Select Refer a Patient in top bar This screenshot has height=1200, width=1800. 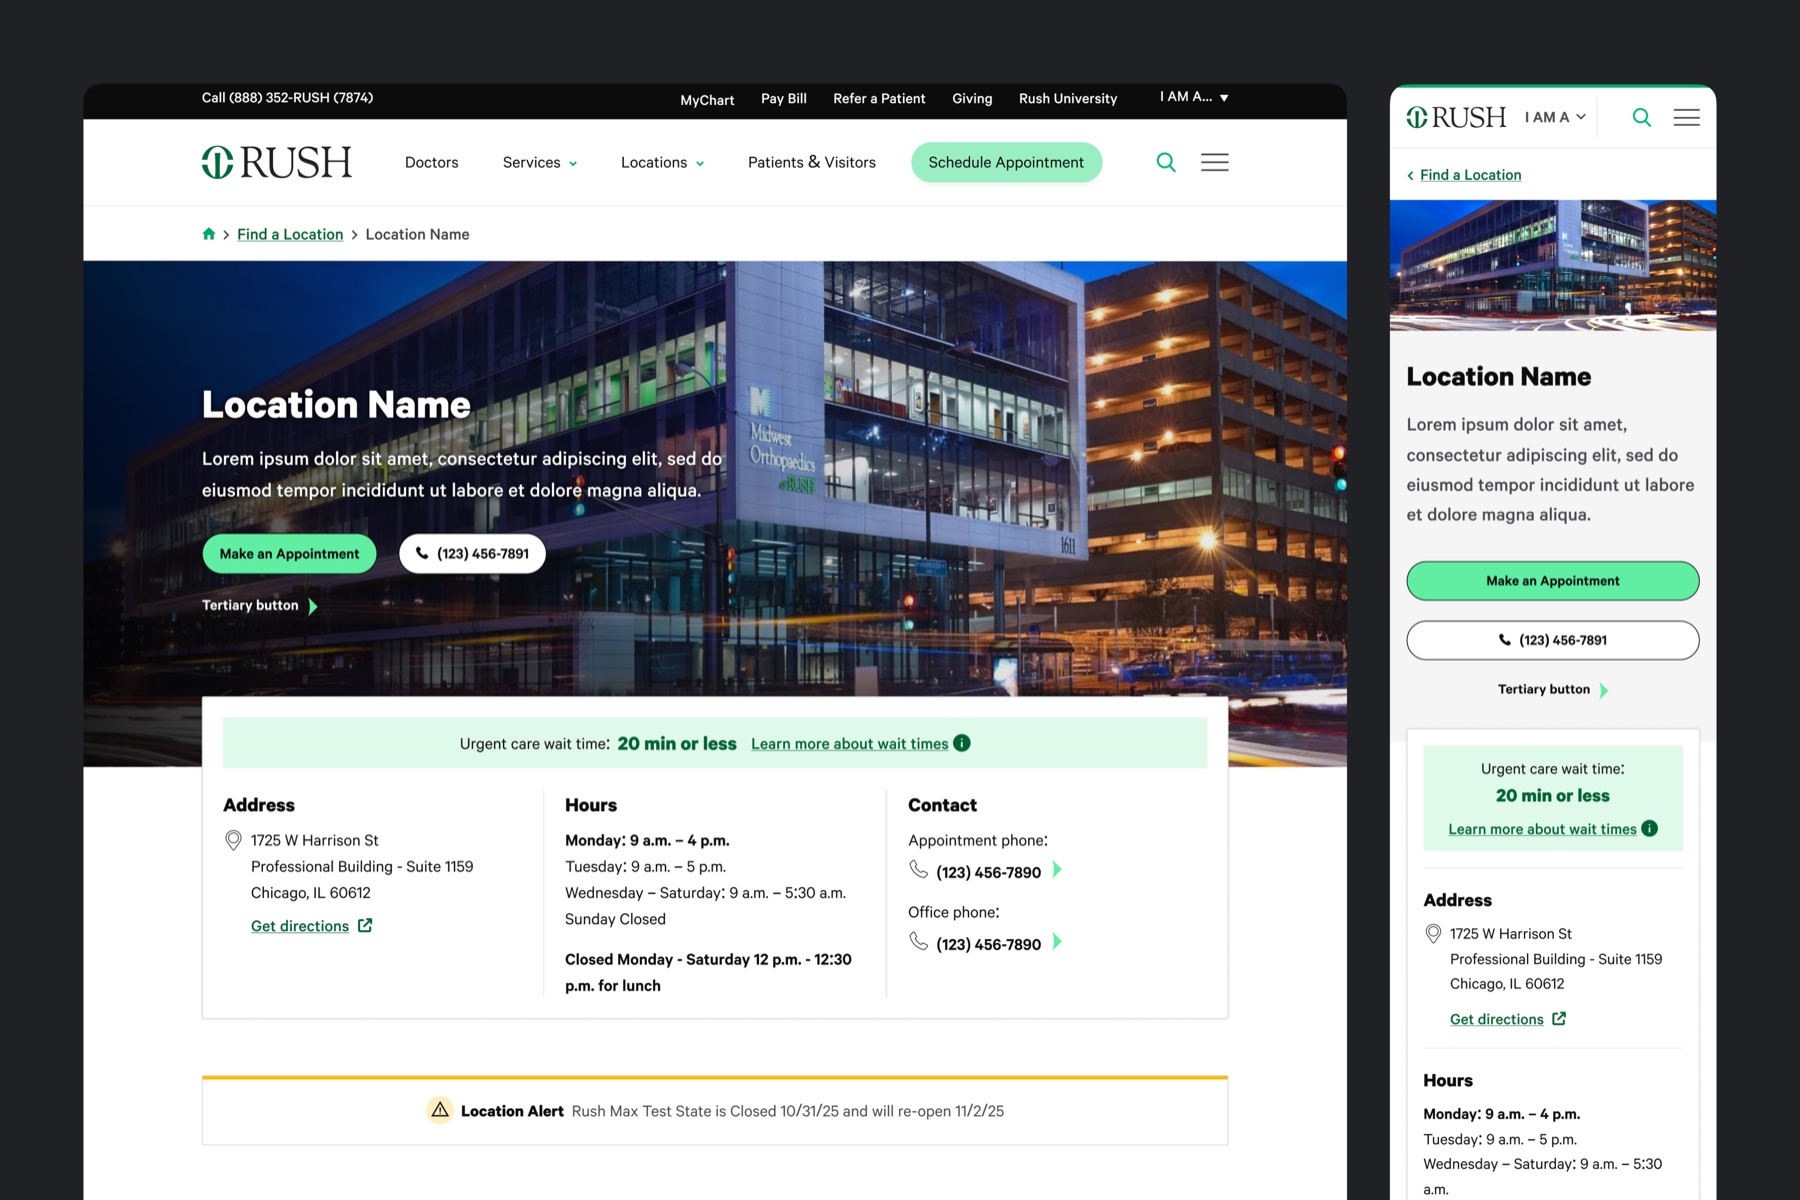[879, 98]
